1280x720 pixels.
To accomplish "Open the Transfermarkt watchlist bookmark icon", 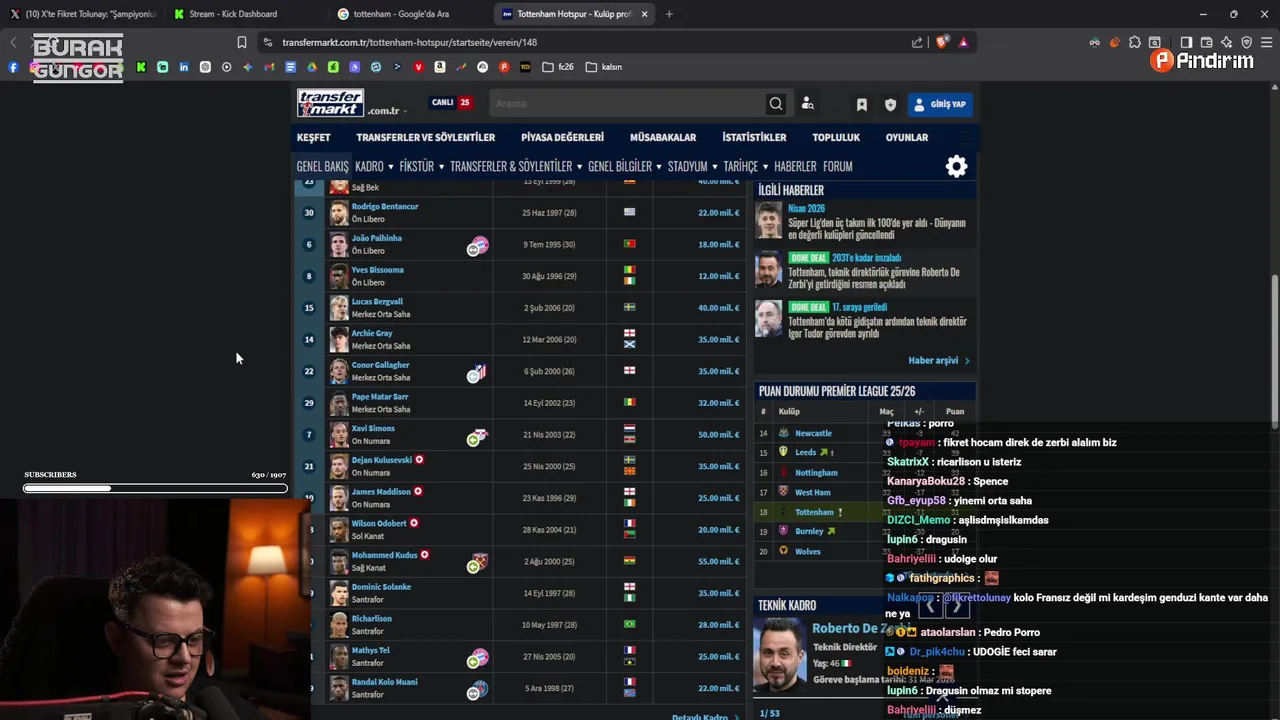I will [x=861, y=104].
